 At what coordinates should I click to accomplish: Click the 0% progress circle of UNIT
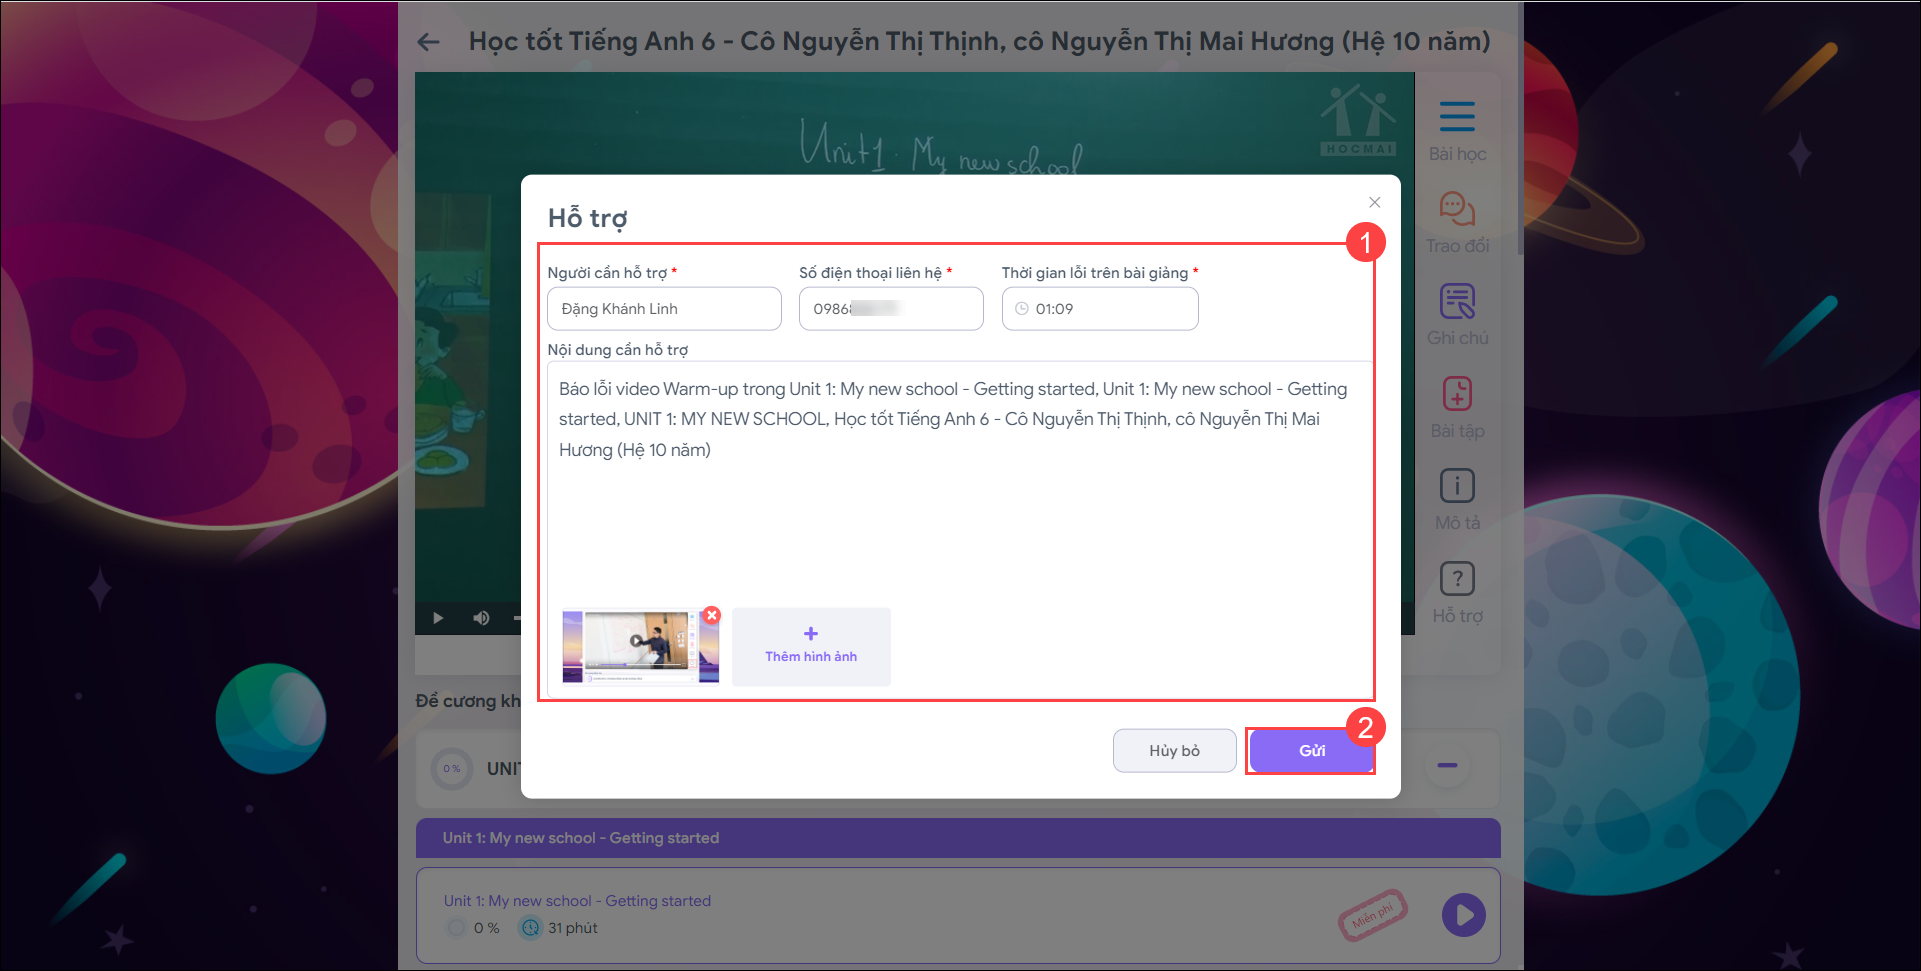452,769
